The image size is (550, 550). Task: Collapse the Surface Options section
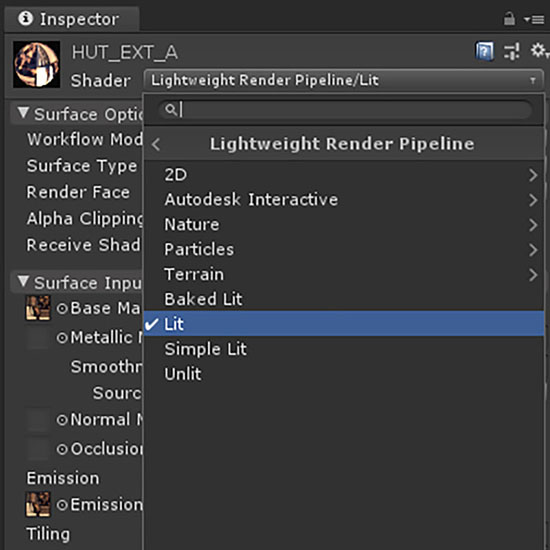click(23, 113)
